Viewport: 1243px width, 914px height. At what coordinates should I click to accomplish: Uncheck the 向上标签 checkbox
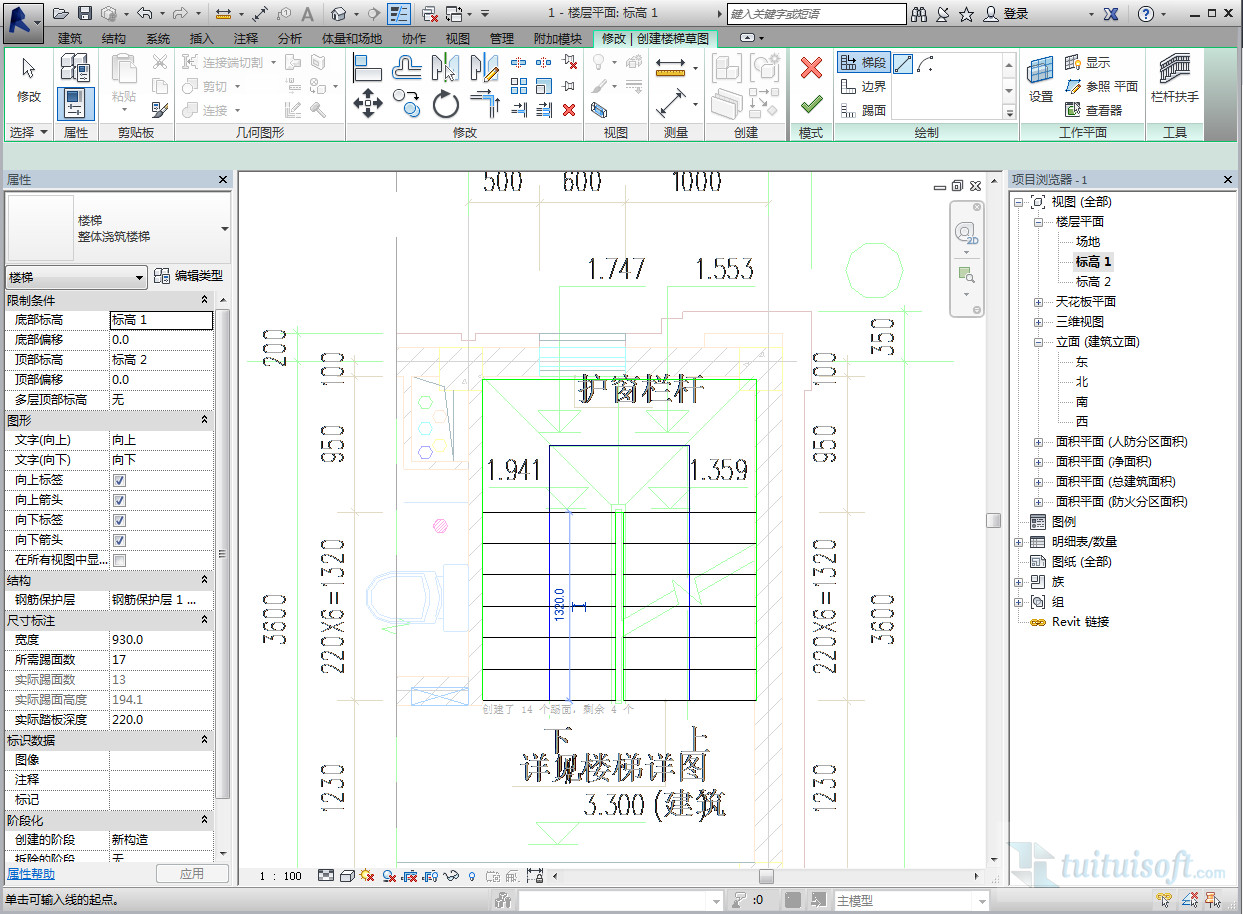tap(120, 480)
